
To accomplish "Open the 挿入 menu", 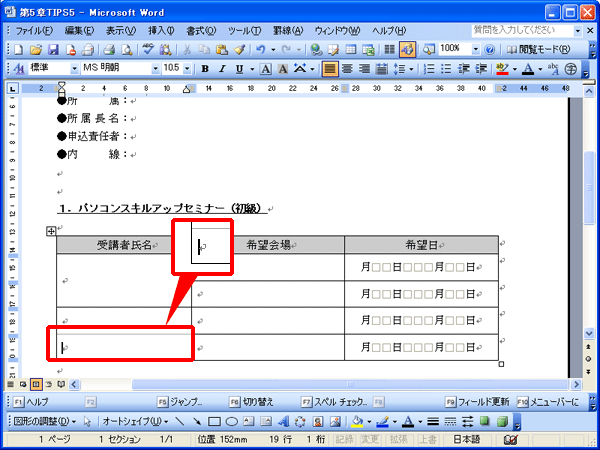I will [161, 30].
